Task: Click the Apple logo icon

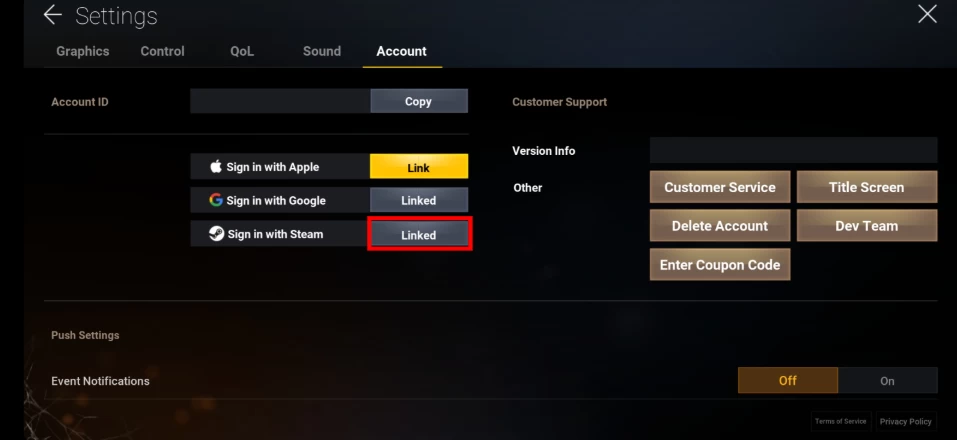Action: pyautogui.click(x=215, y=167)
